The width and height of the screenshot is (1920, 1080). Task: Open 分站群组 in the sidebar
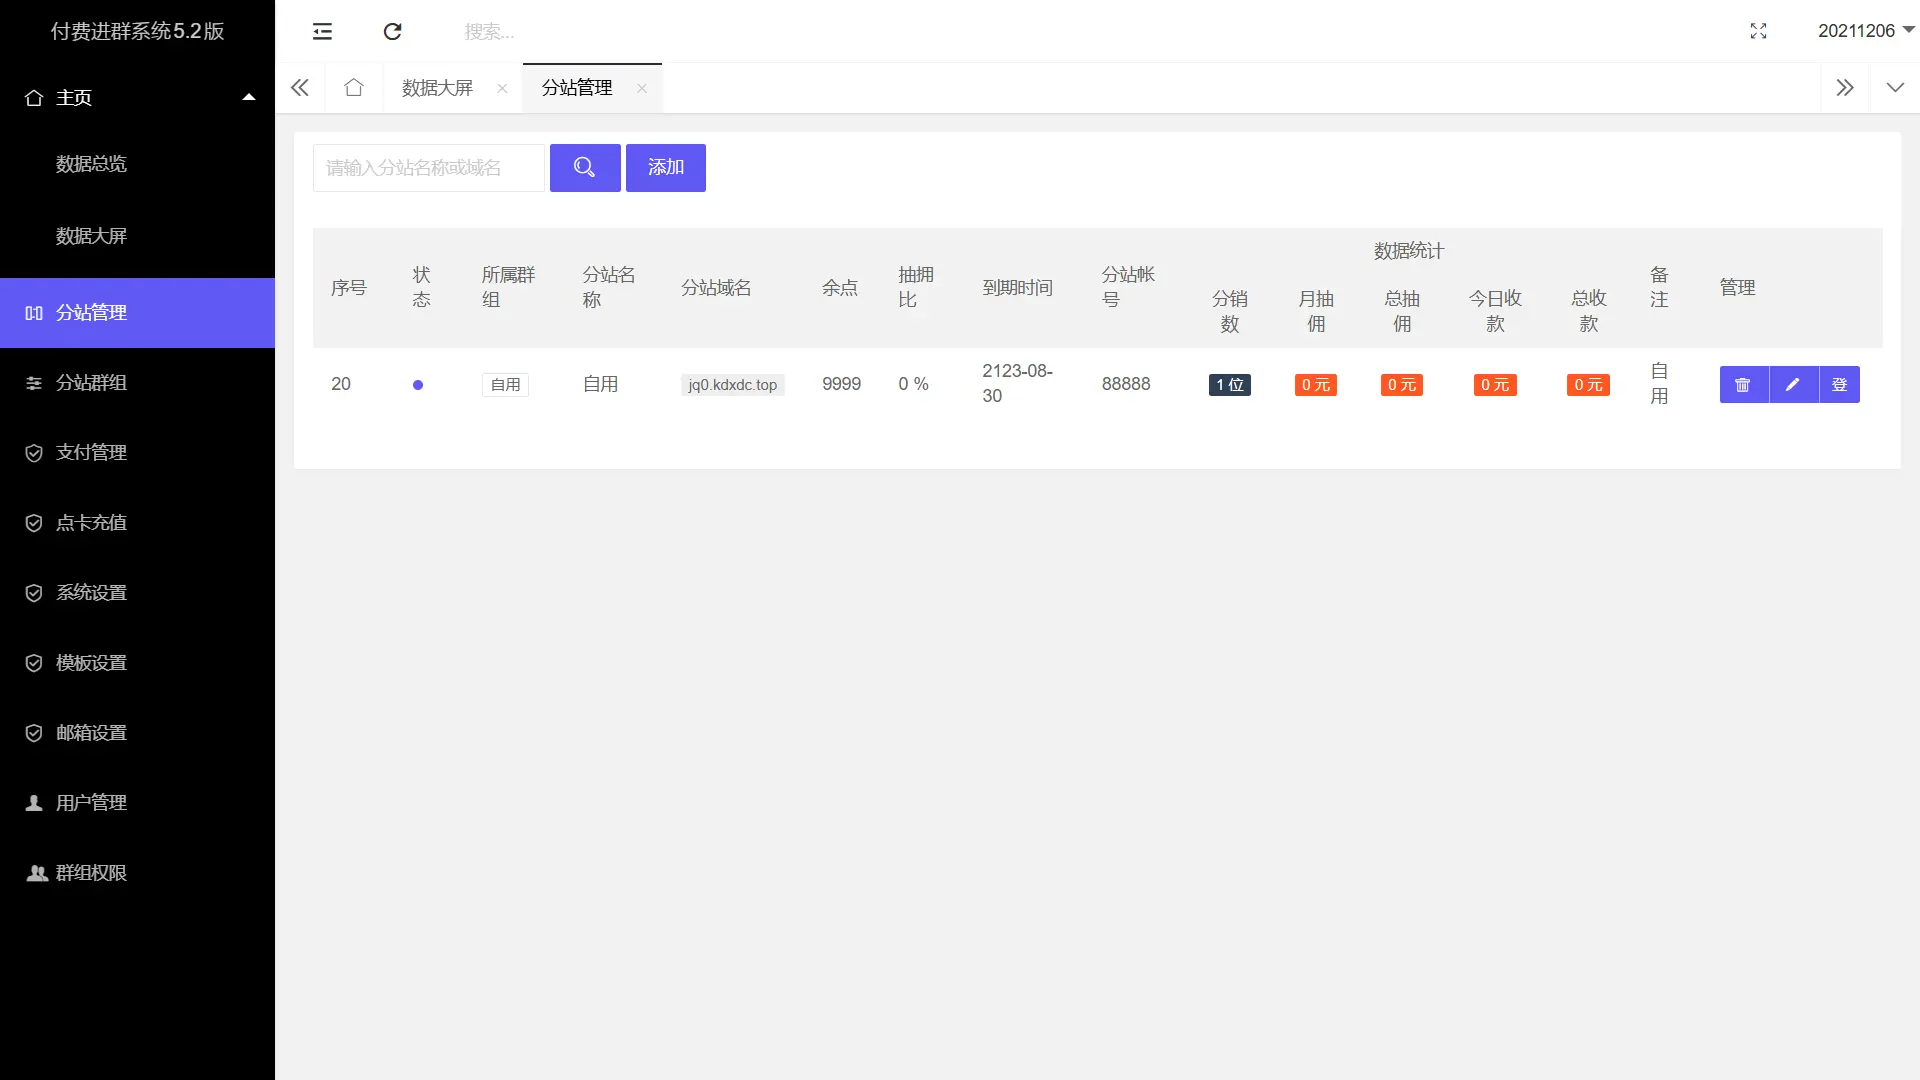[x=91, y=383]
